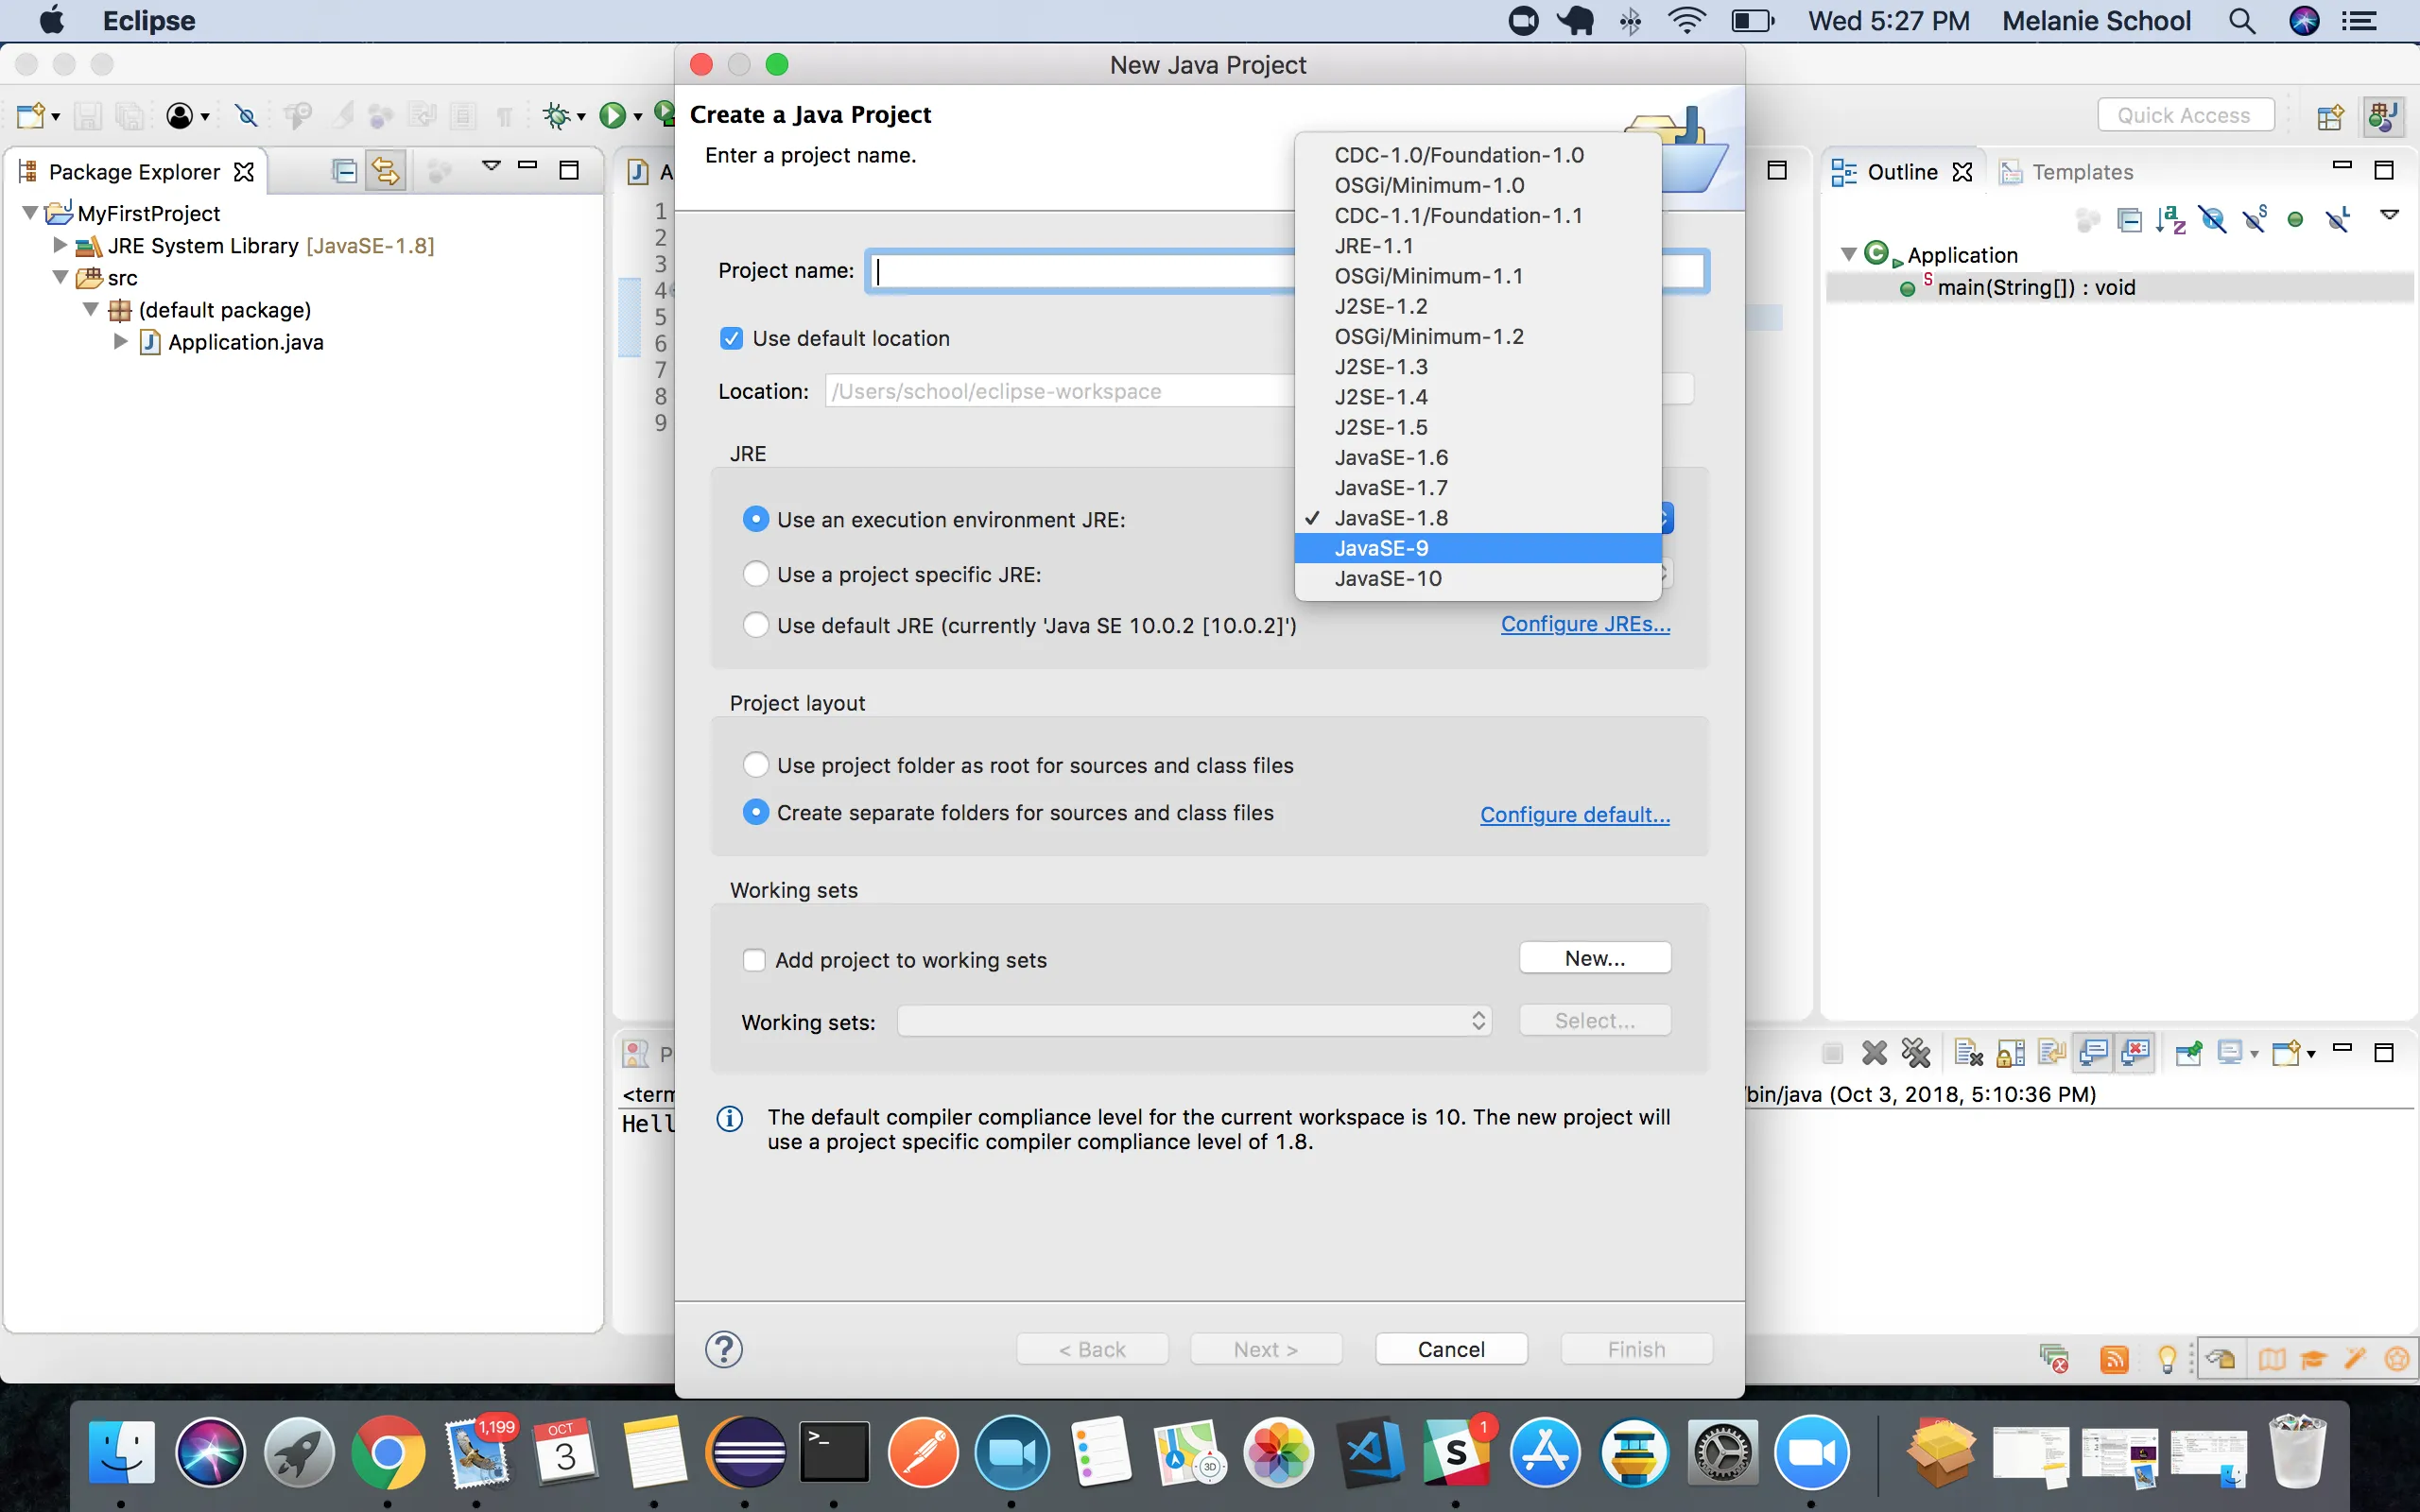Open Terminal from the Dock
2420x1512 pixels.
click(x=834, y=1451)
